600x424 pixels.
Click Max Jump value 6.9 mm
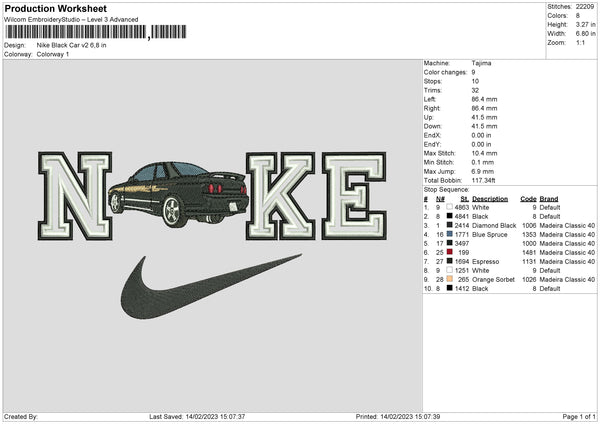483,171
